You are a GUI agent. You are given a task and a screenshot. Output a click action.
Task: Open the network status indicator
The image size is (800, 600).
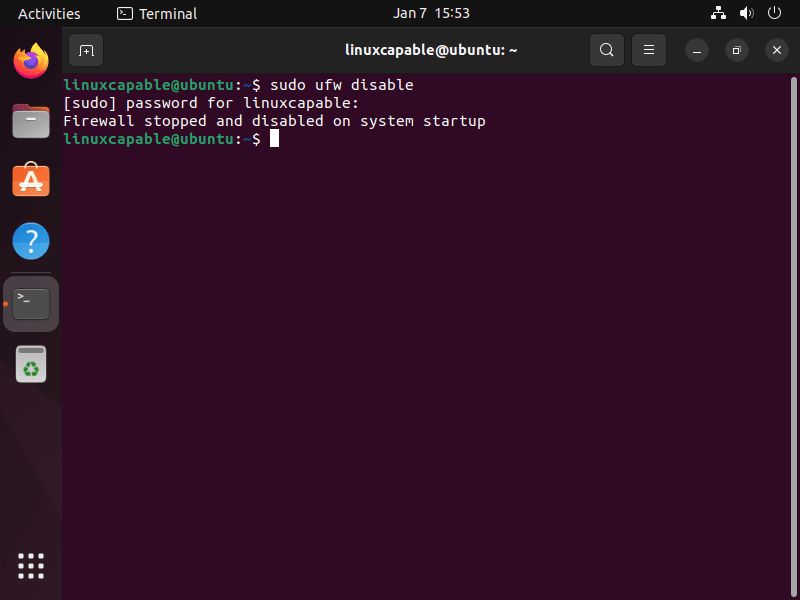click(718, 13)
